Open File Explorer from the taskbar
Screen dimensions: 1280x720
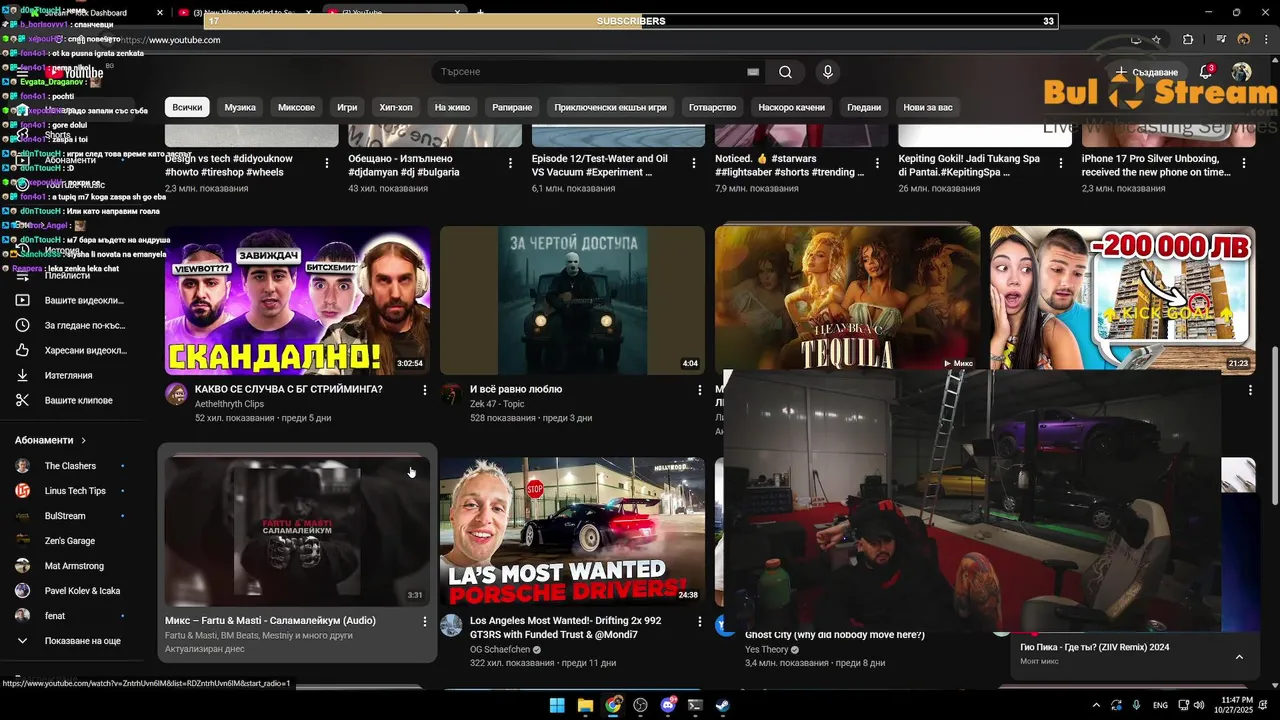pyautogui.click(x=585, y=705)
